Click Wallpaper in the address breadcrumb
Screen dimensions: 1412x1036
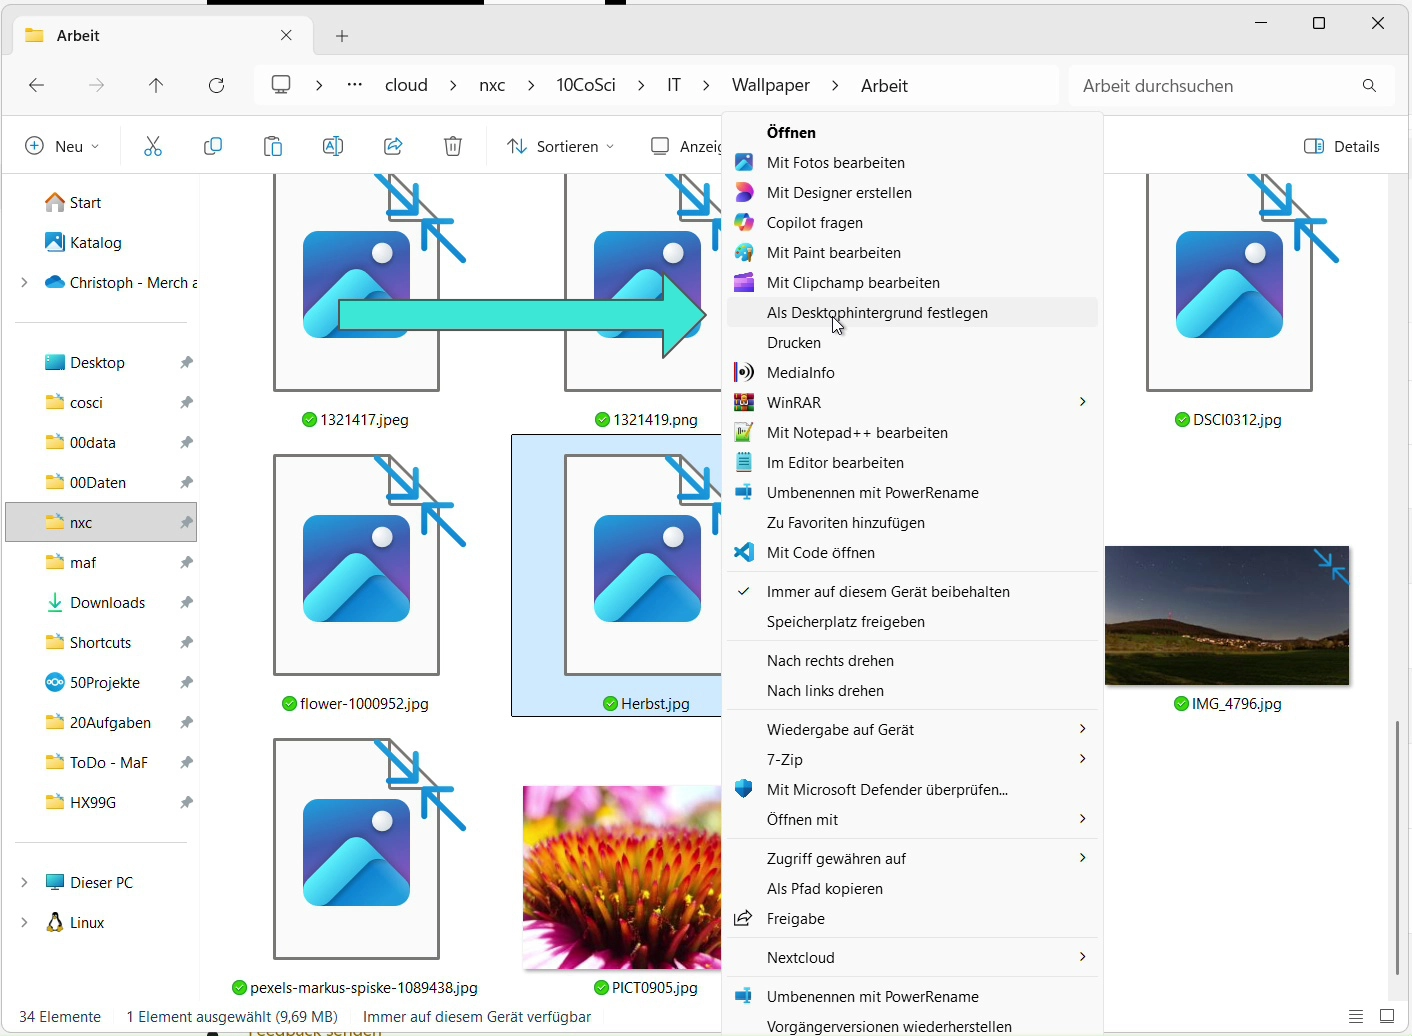pos(771,85)
